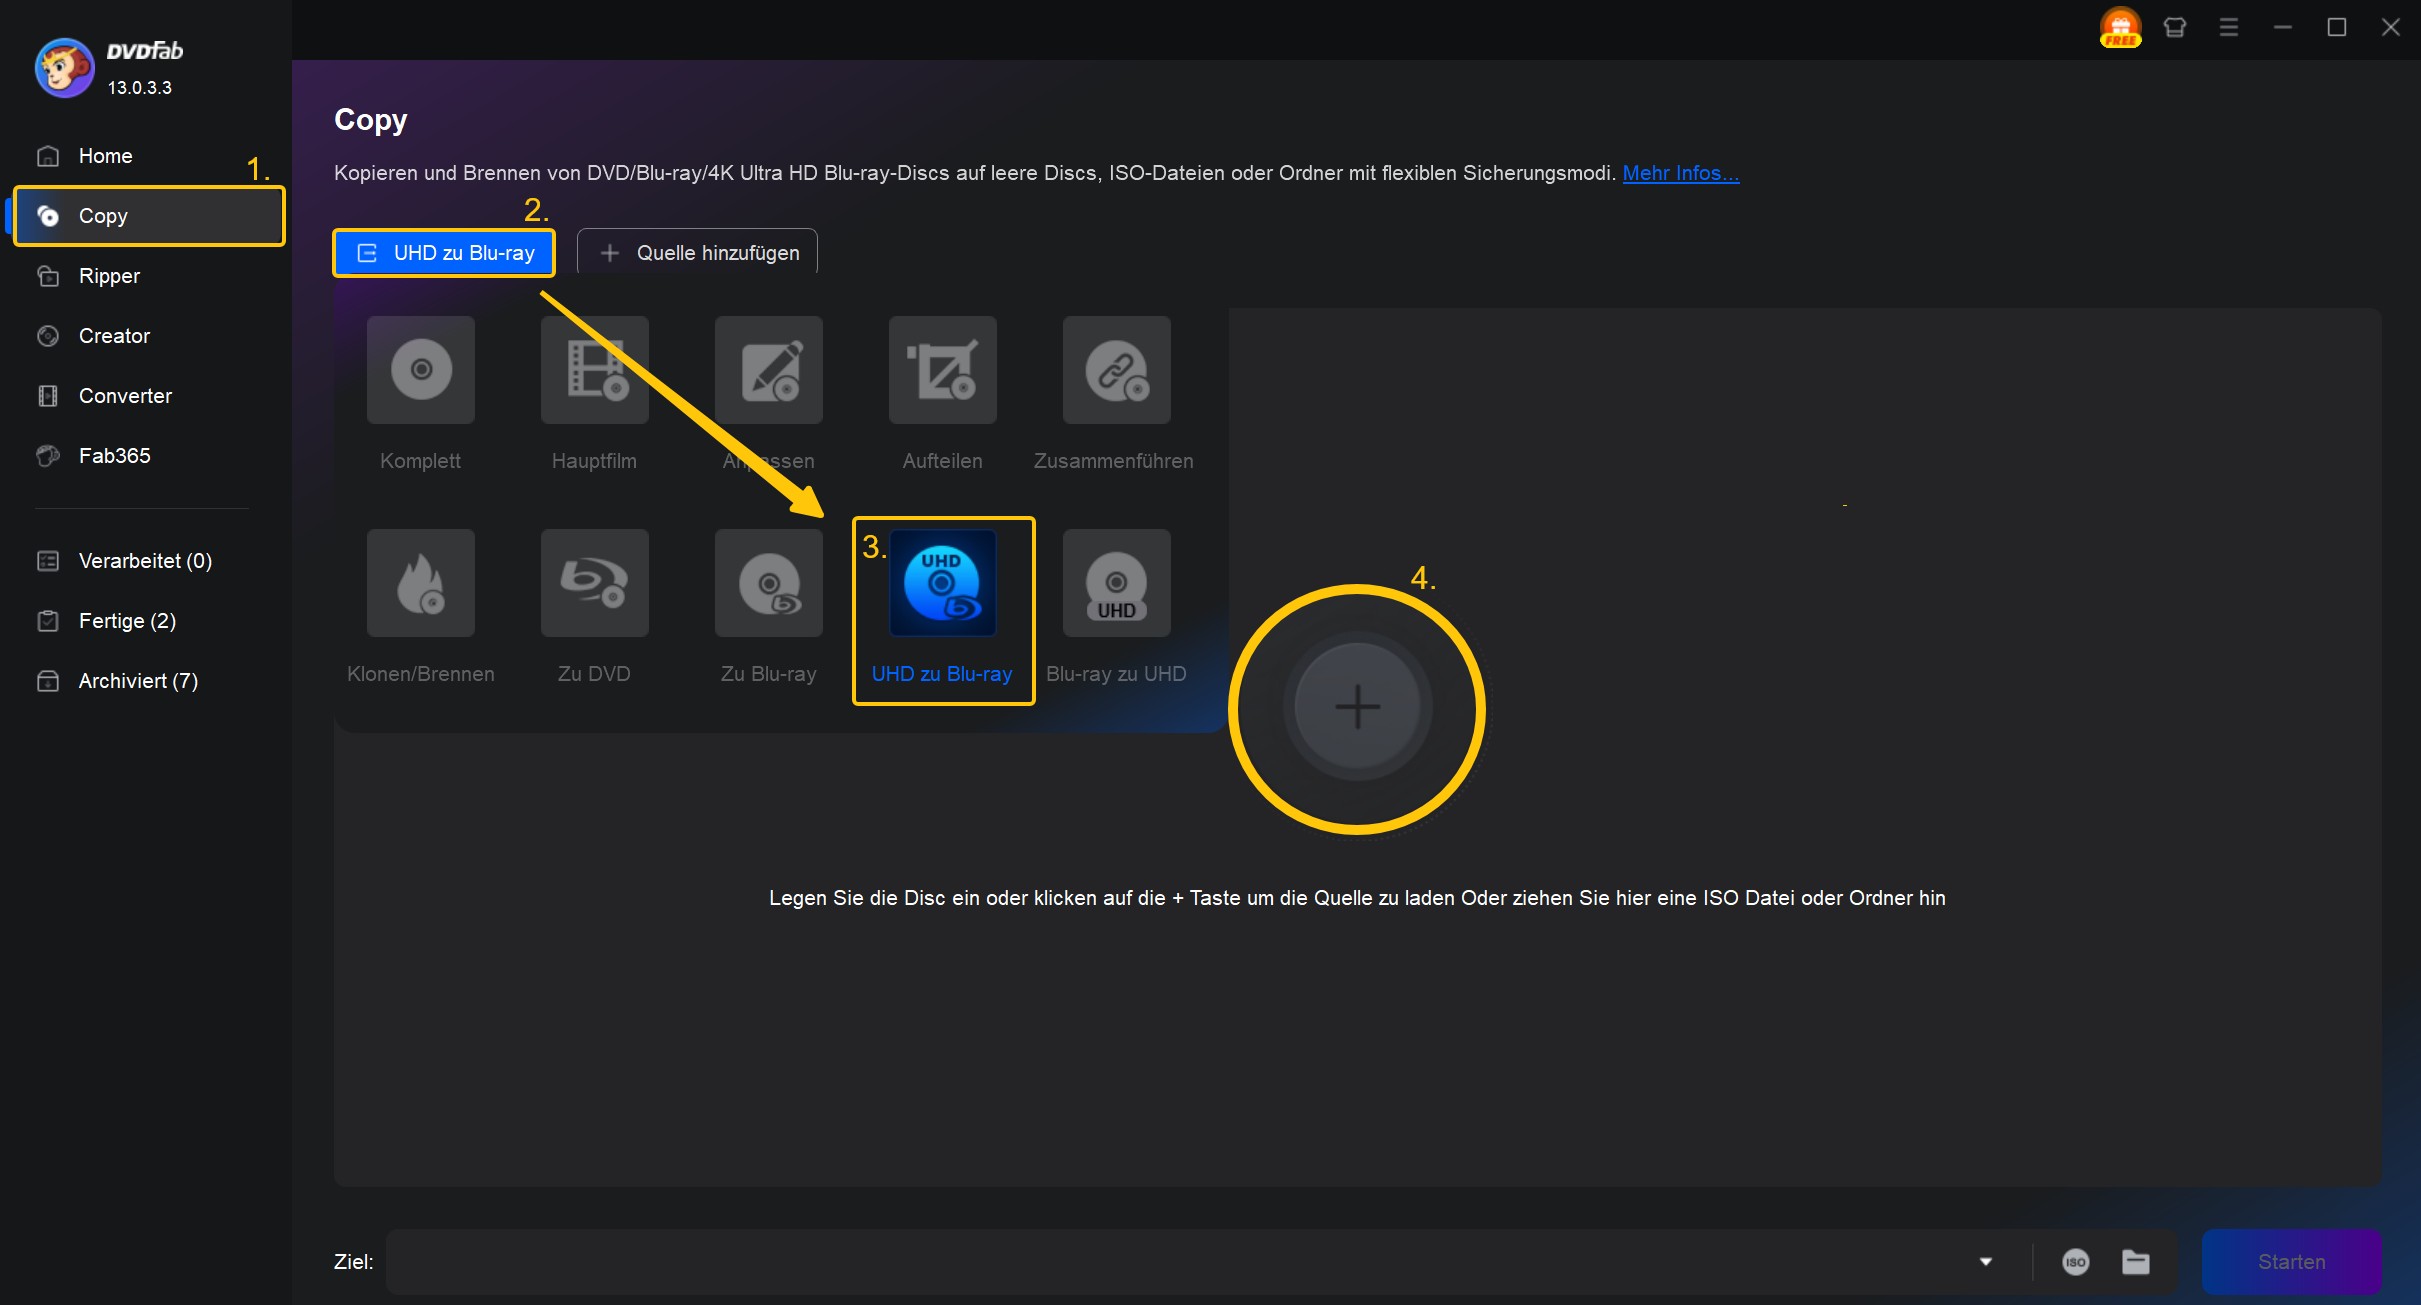
Task: Click the UHD zu Blu-ray mode switcher button
Action: [444, 253]
